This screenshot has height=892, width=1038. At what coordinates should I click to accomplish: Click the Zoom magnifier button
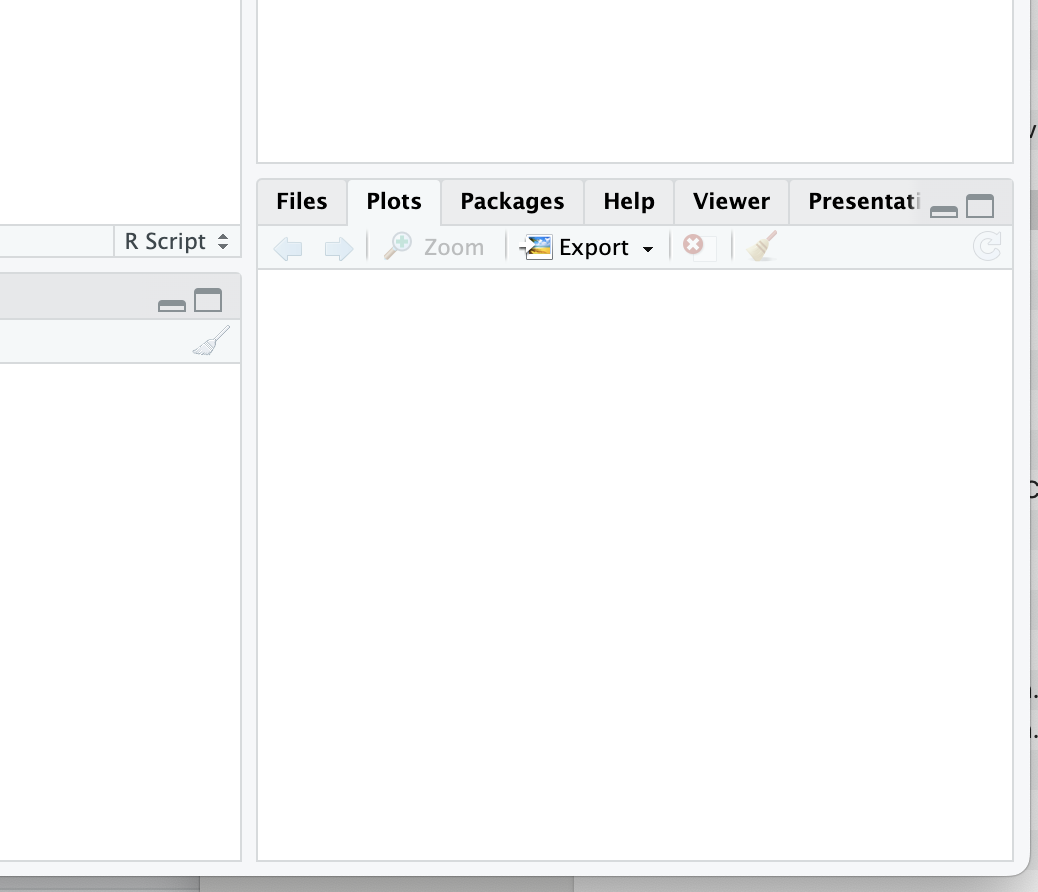point(435,248)
